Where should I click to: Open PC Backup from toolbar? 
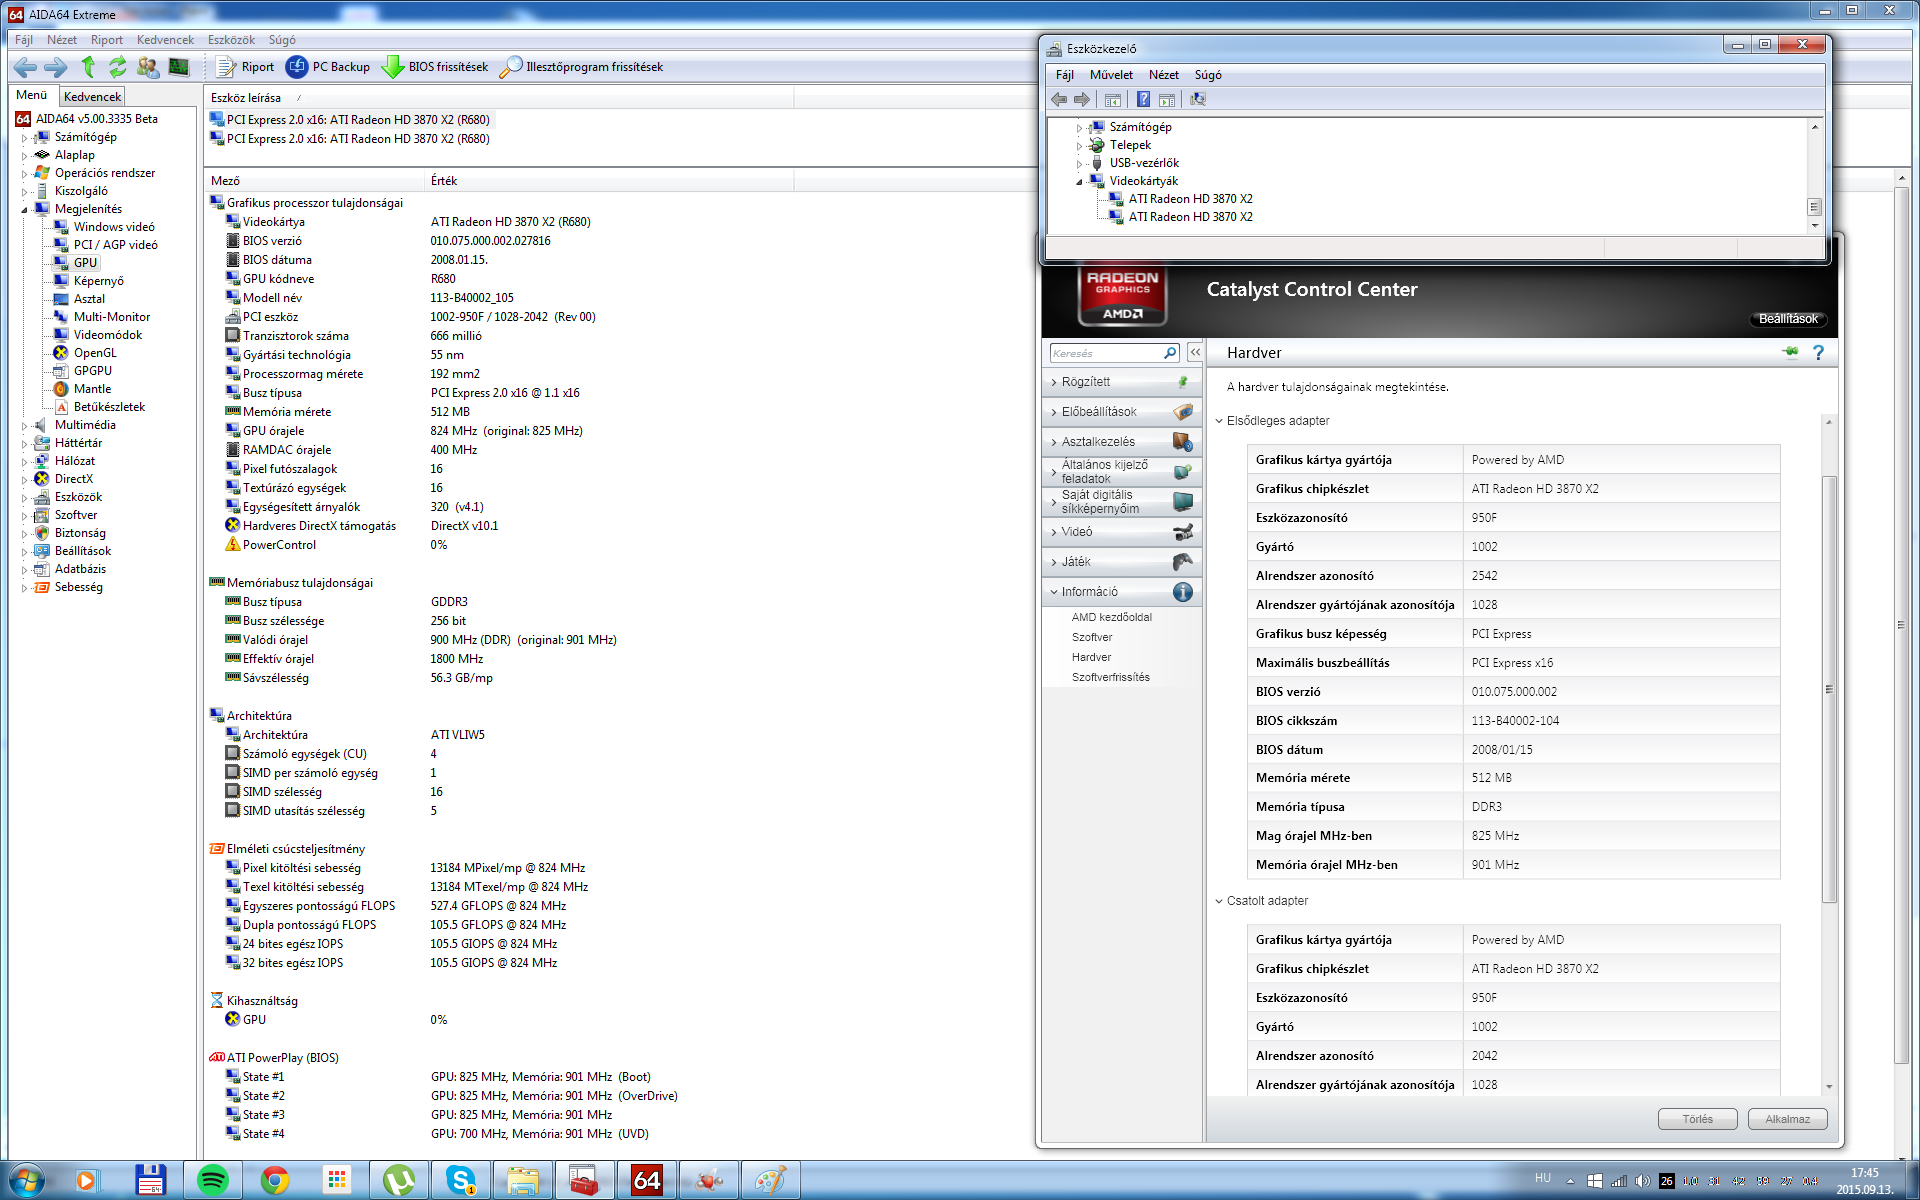coord(297,67)
